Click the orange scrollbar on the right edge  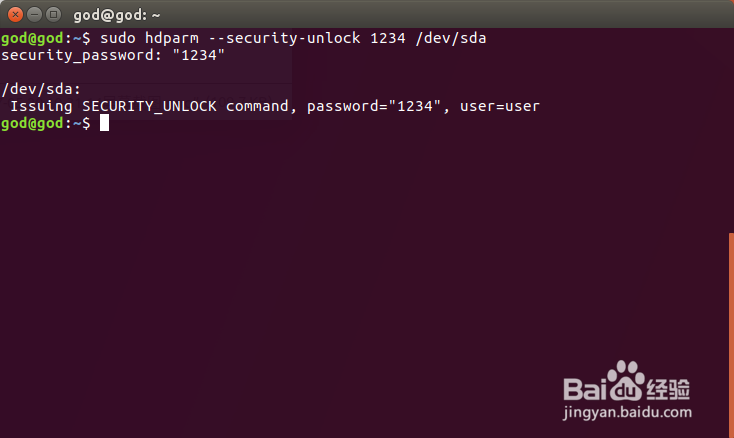pos(731,335)
